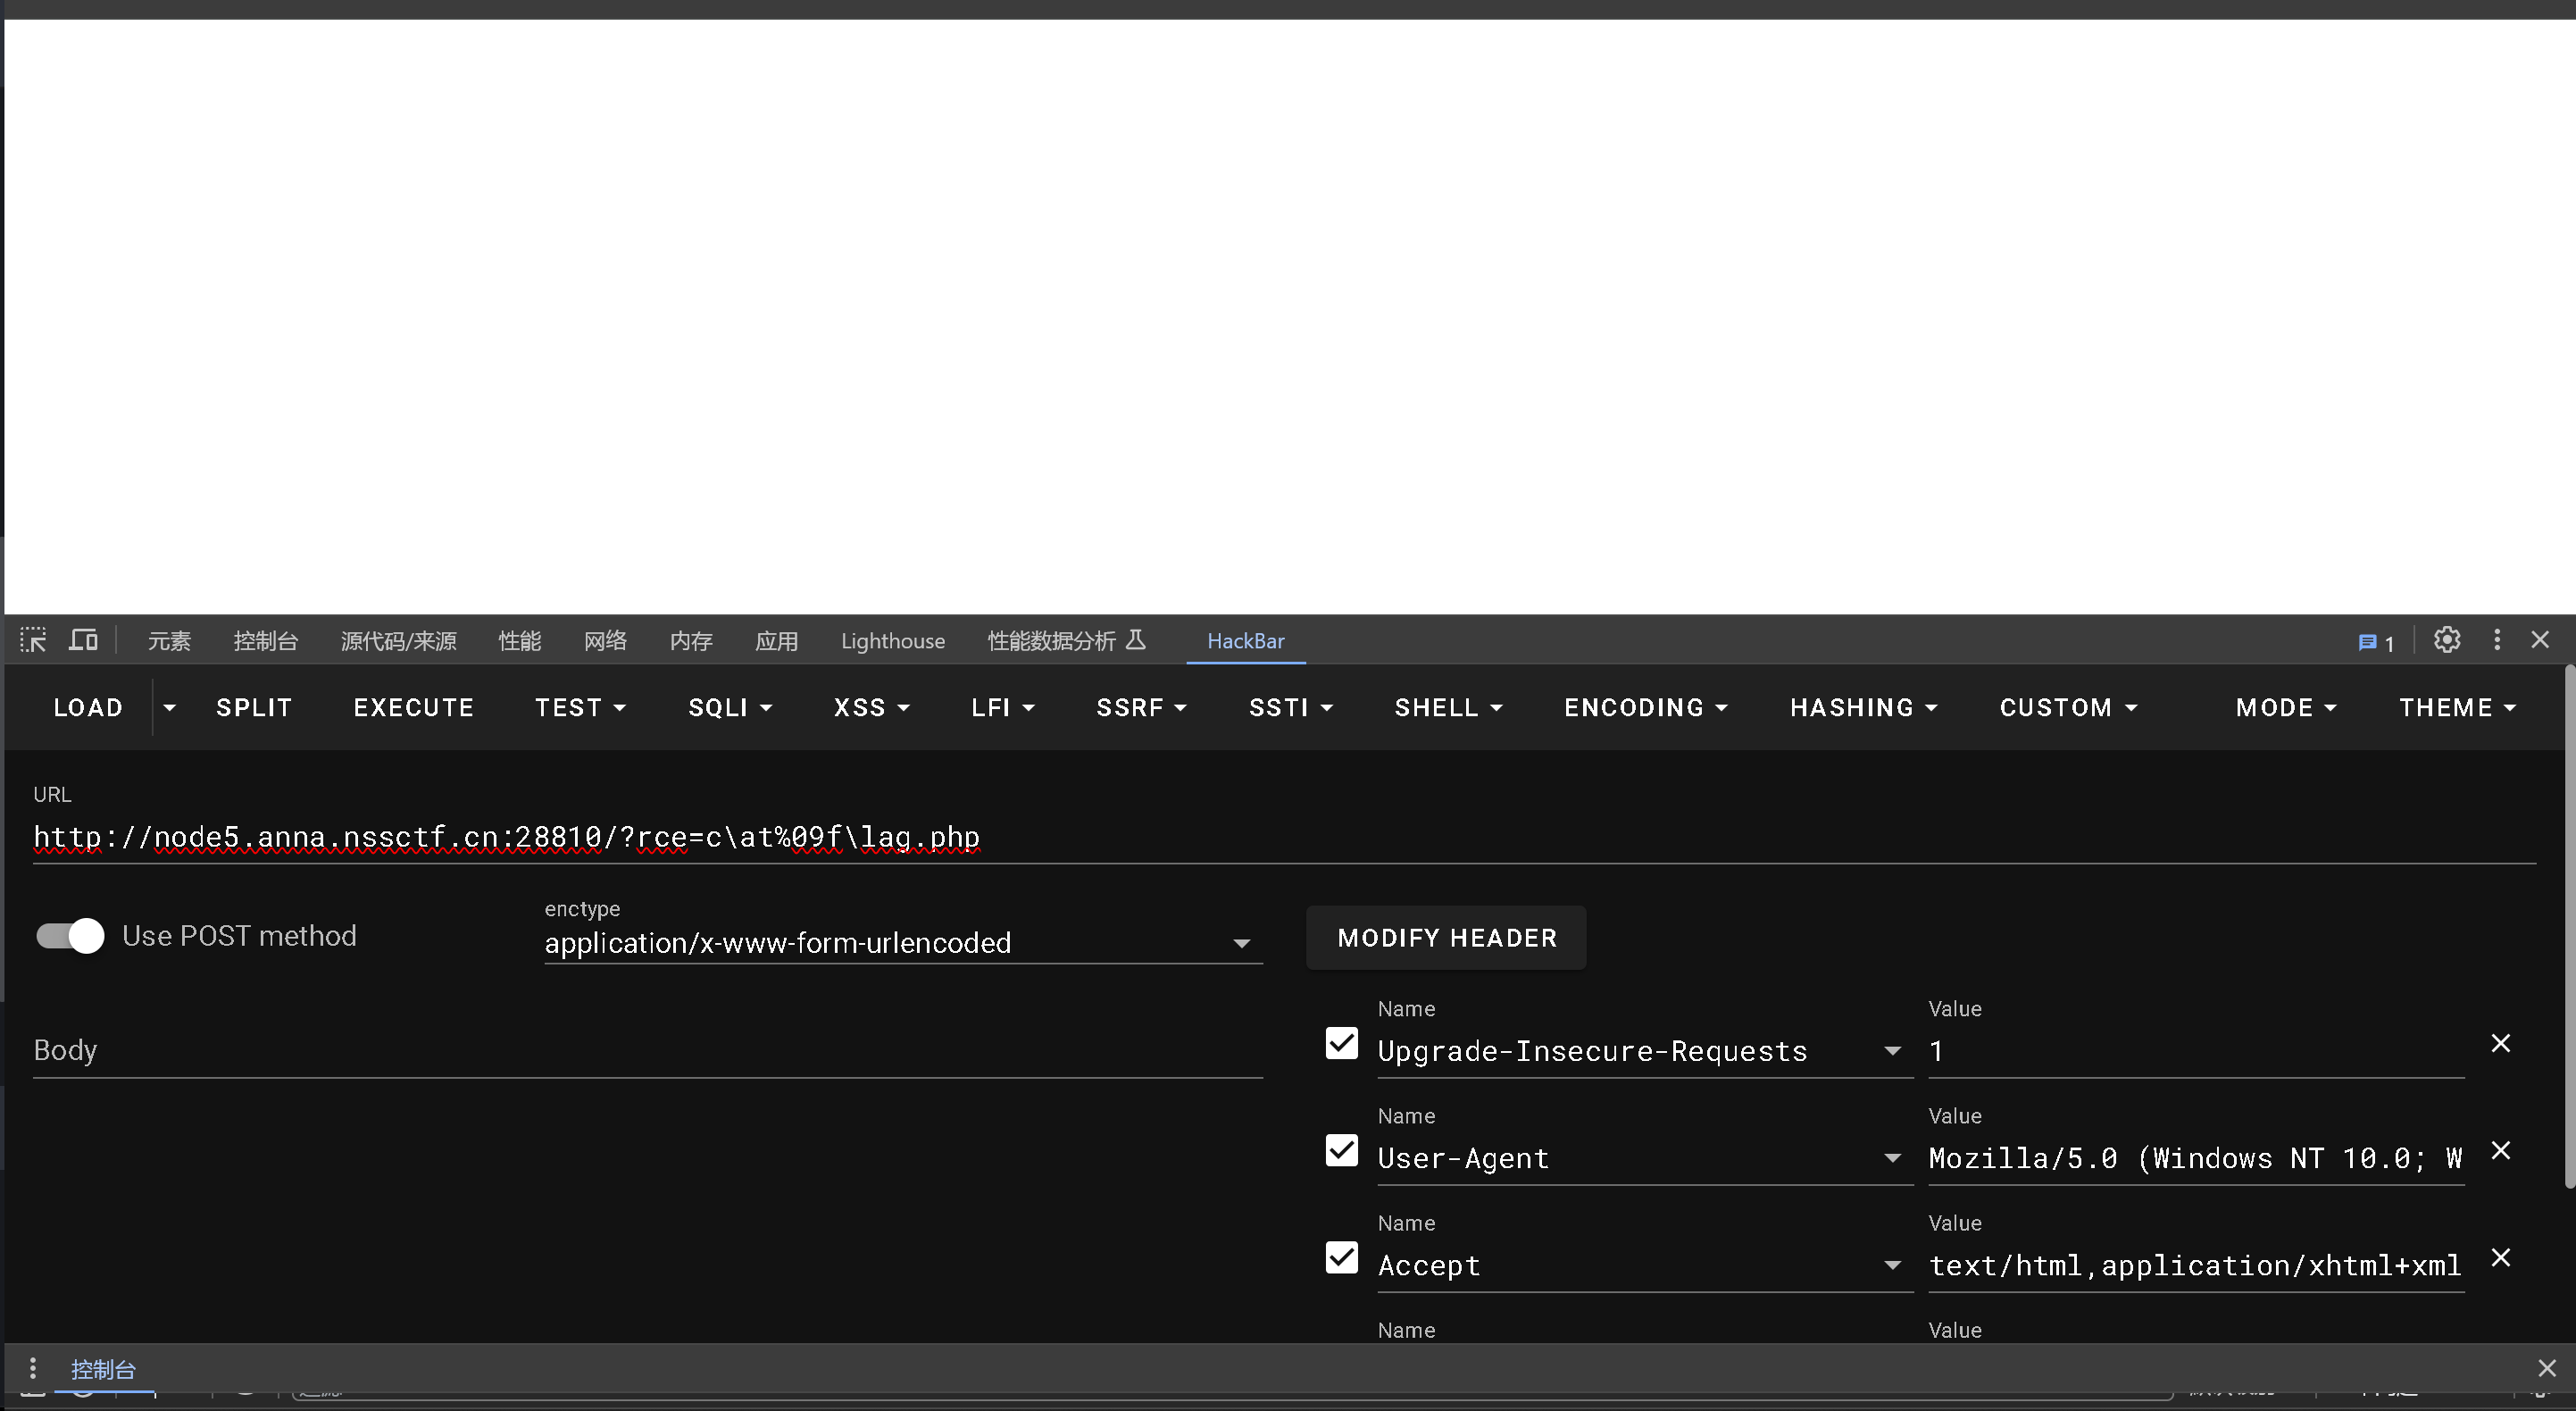Expand the SQLI payload menu
This screenshot has height=1411, width=2576.
[x=729, y=708]
